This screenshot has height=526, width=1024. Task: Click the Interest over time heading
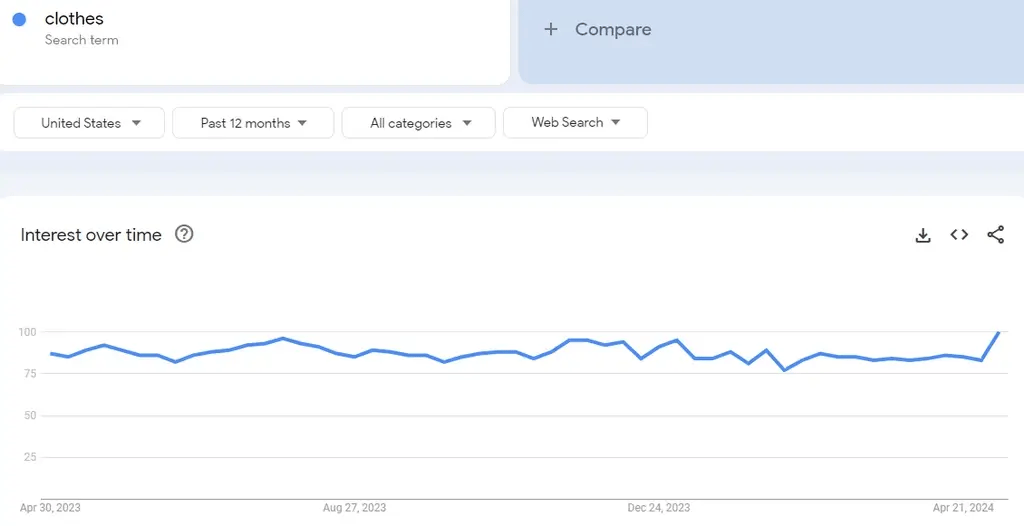[x=91, y=235]
